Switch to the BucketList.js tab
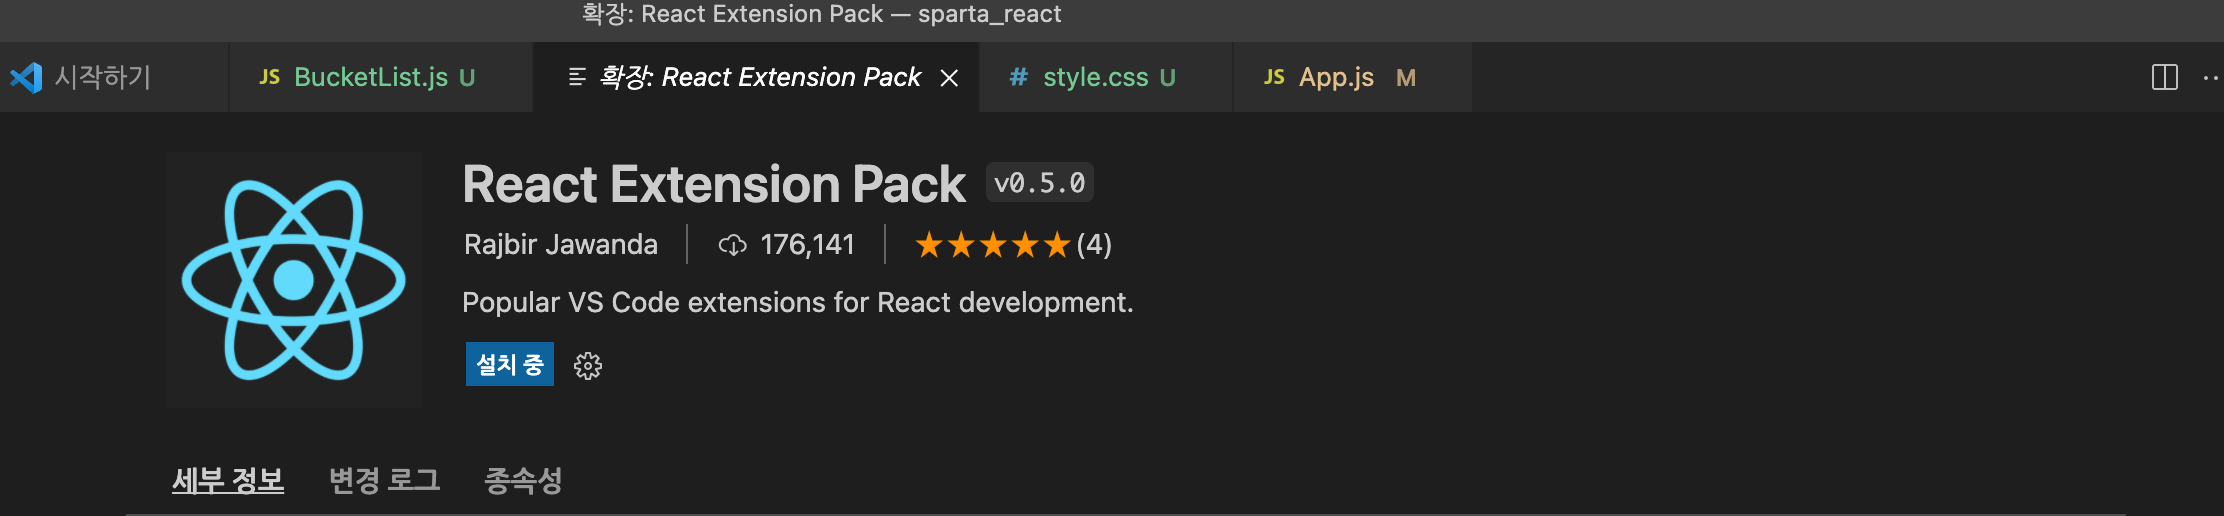The width and height of the screenshot is (2224, 516). pyautogui.click(x=381, y=77)
